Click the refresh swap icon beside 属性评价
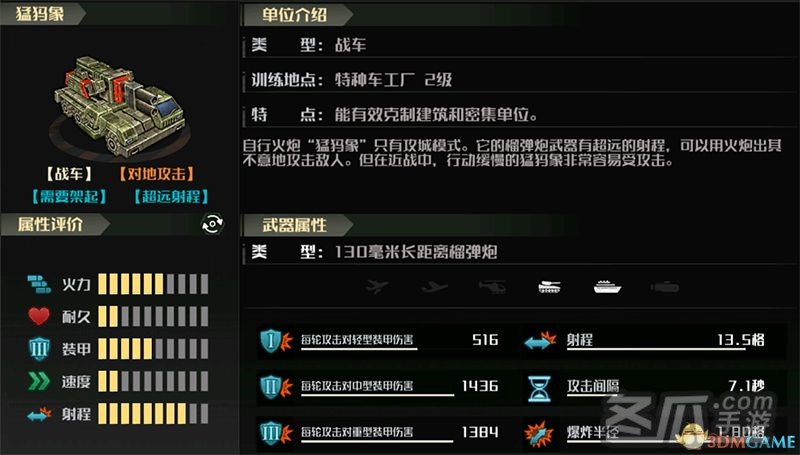Screen dimensions: 800x455 pyautogui.click(x=213, y=224)
